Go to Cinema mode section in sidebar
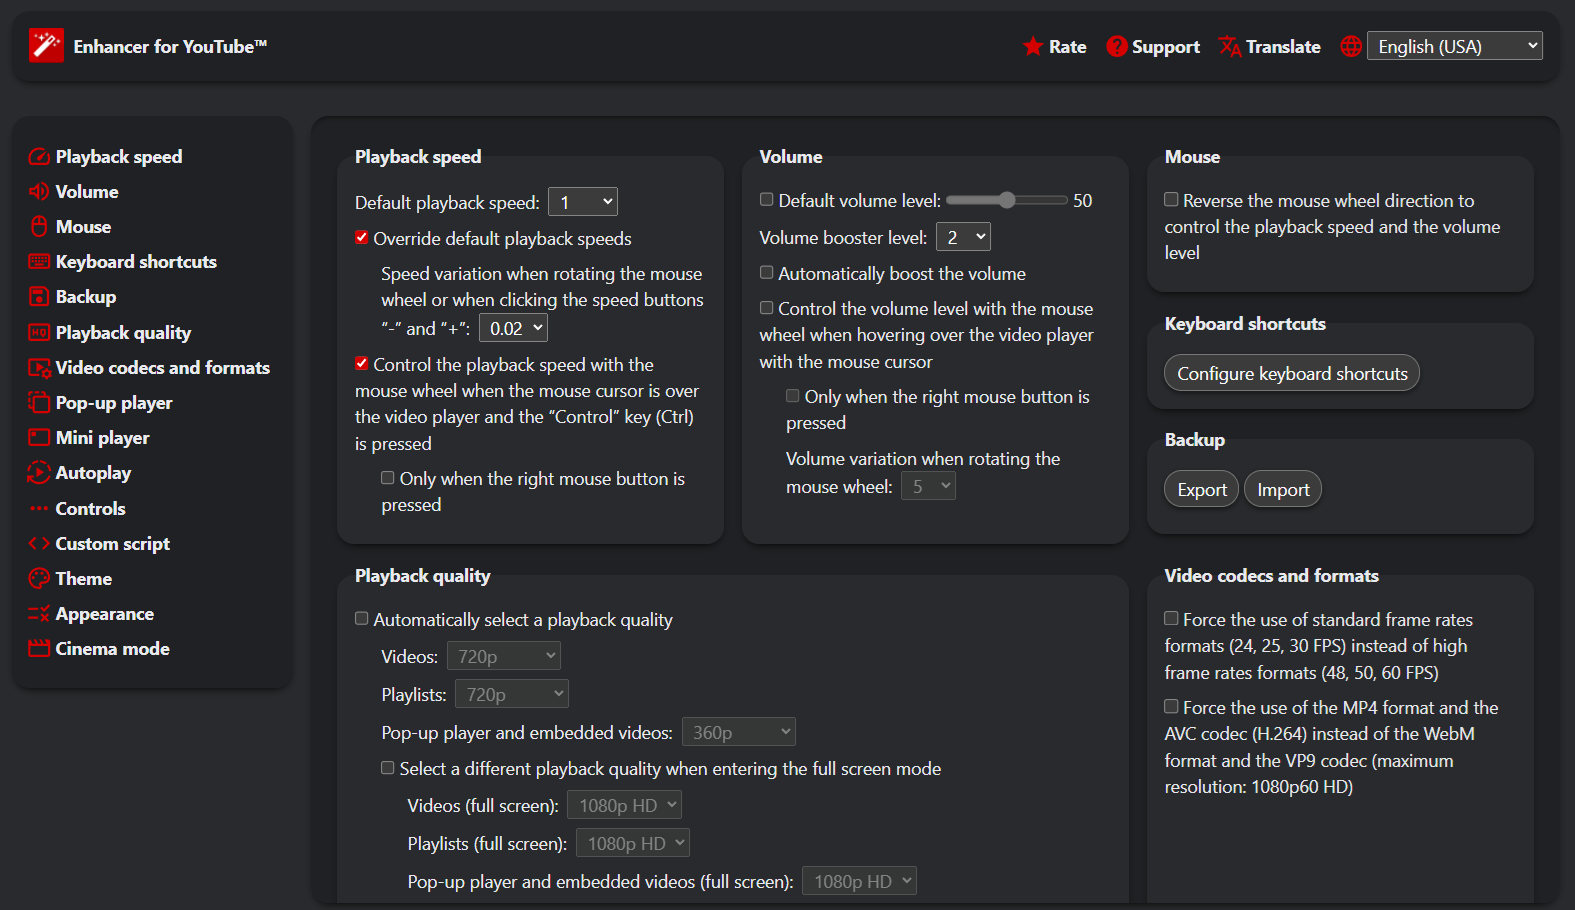Screen dimensions: 1575x910 click(x=113, y=649)
